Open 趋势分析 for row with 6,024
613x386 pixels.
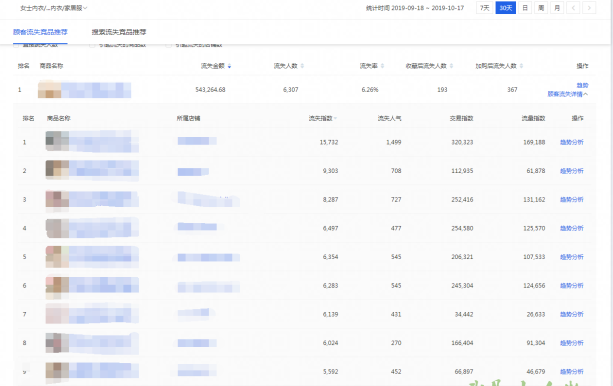pos(572,343)
